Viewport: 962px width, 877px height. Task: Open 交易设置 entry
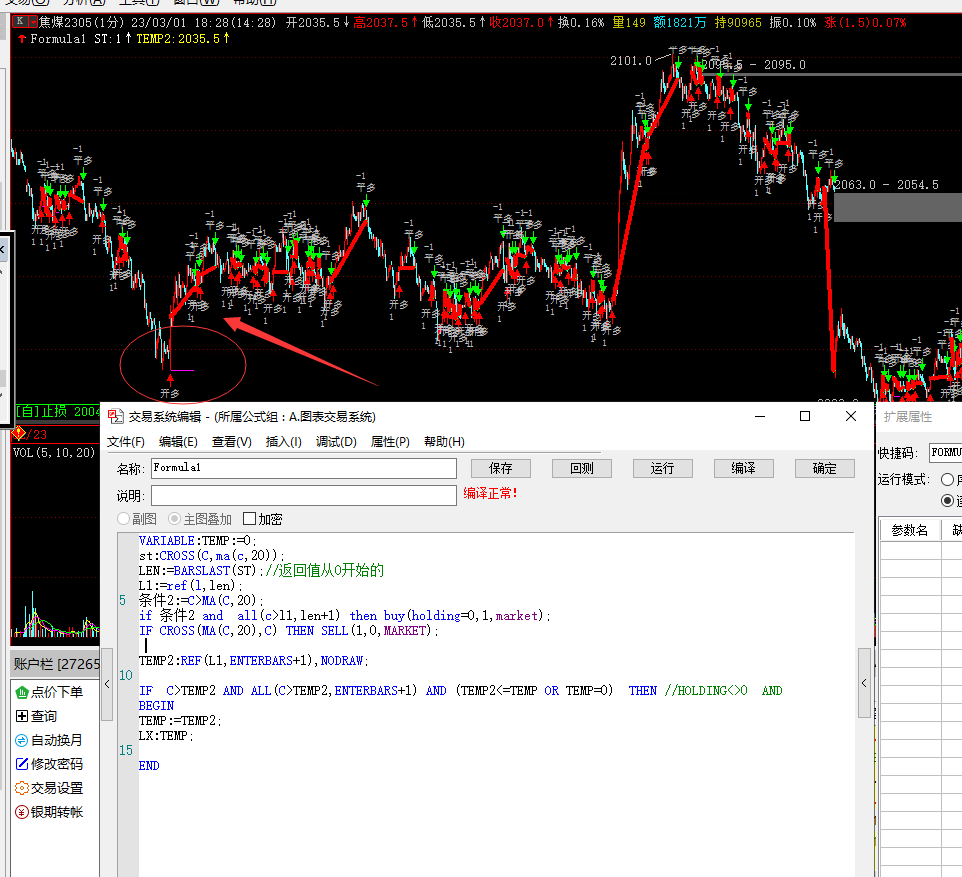(x=57, y=788)
